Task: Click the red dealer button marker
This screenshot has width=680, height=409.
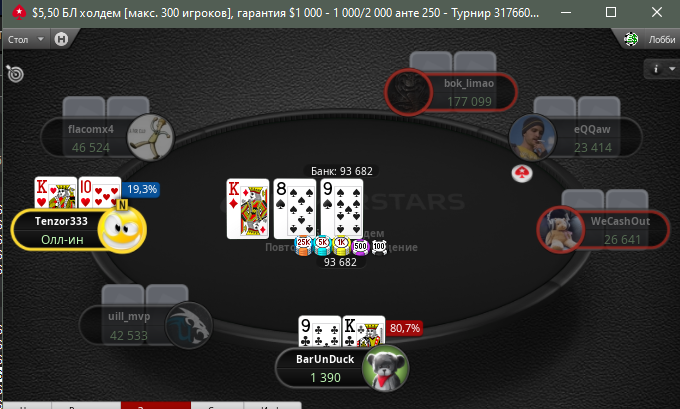Action: [x=522, y=174]
